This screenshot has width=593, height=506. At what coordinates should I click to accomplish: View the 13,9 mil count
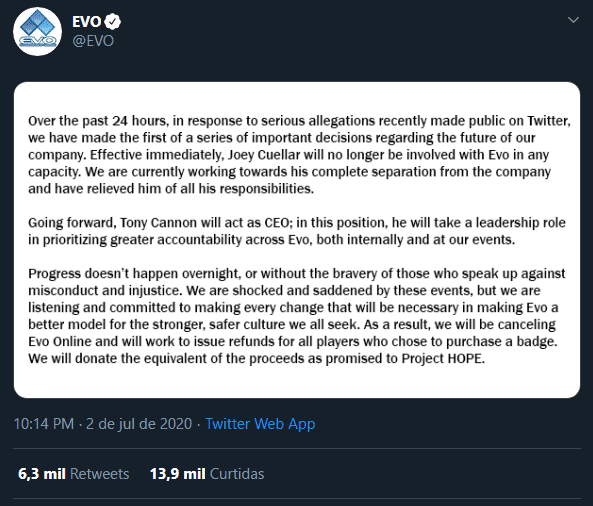pyautogui.click(x=177, y=474)
